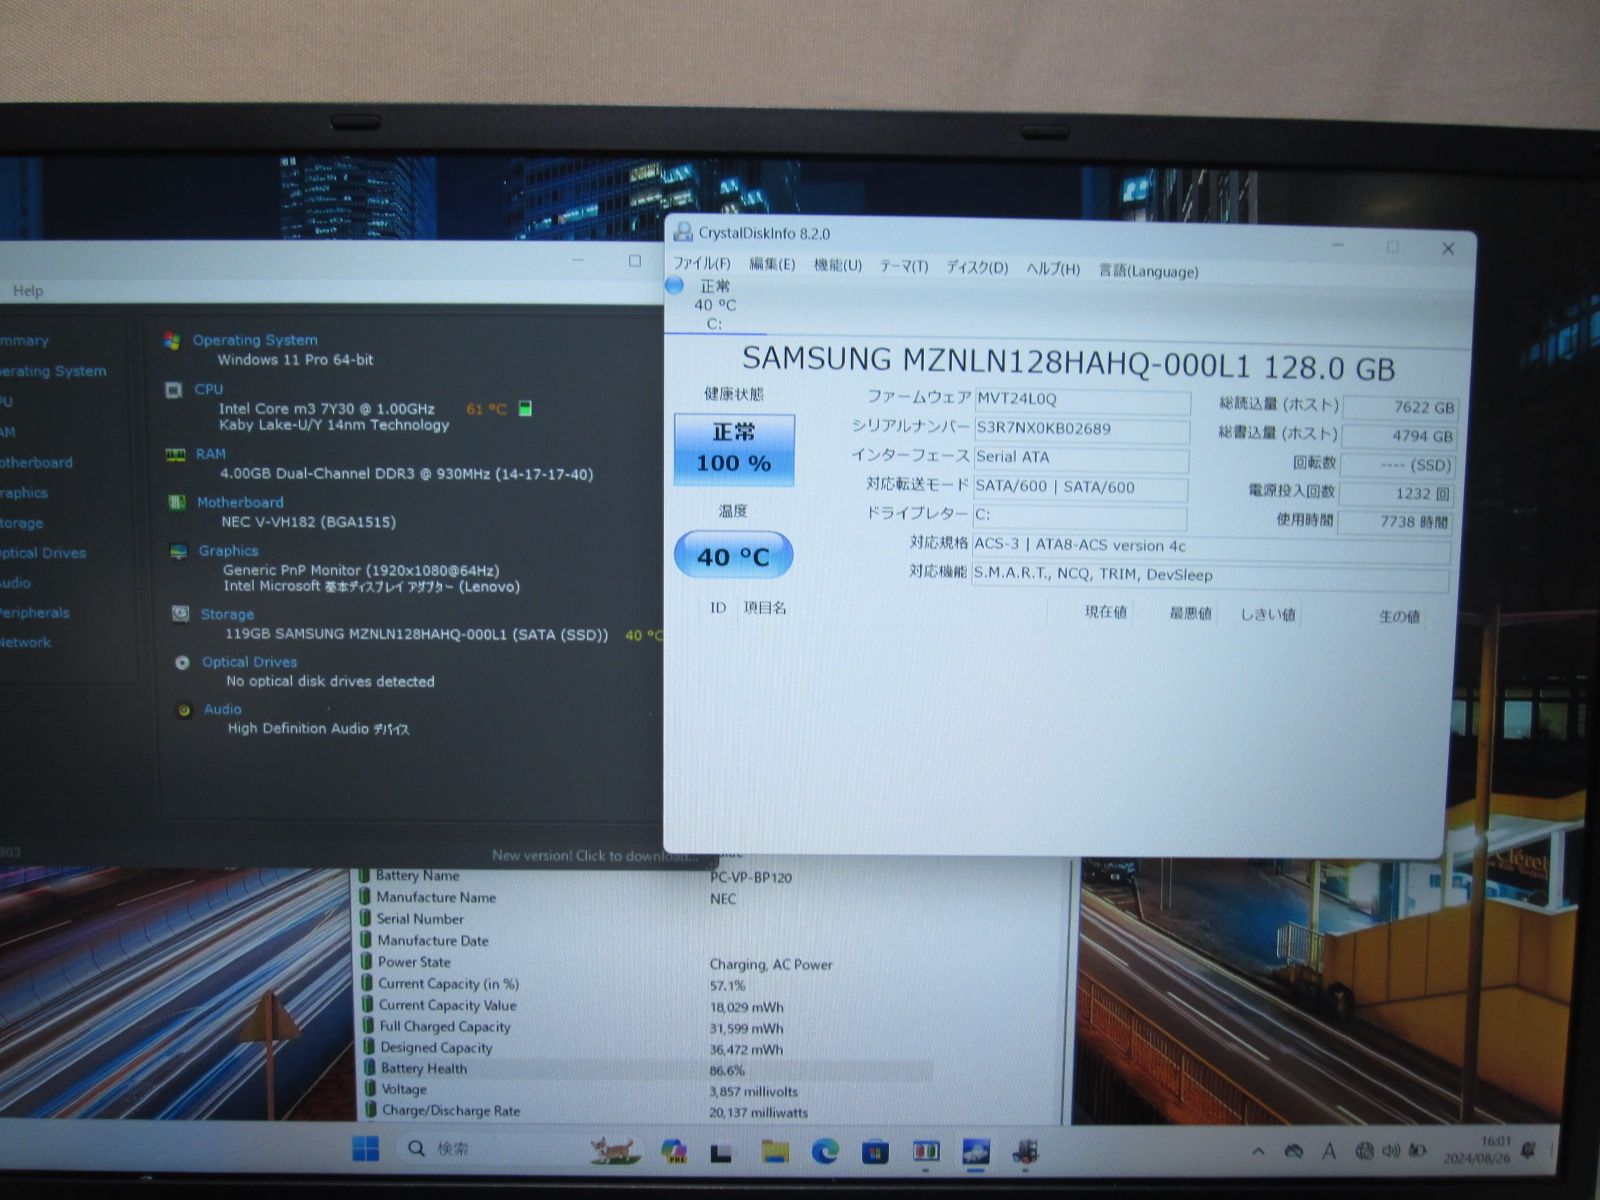Click the 生の値 column header
This screenshot has height=1200, width=1600.
coord(1399,617)
